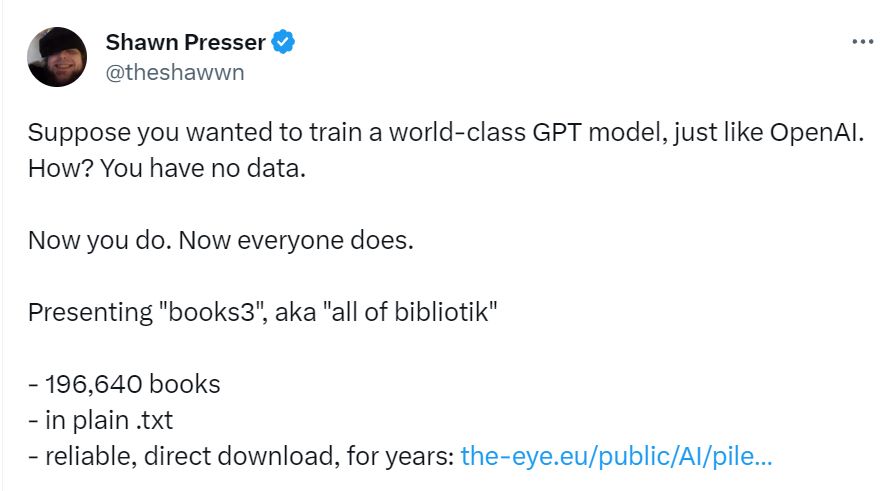Image resolution: width=886 pixels, height=491 pixels.
Task: Click the "- in plain .txt" bullet line
Action: (x=101, y=420)
